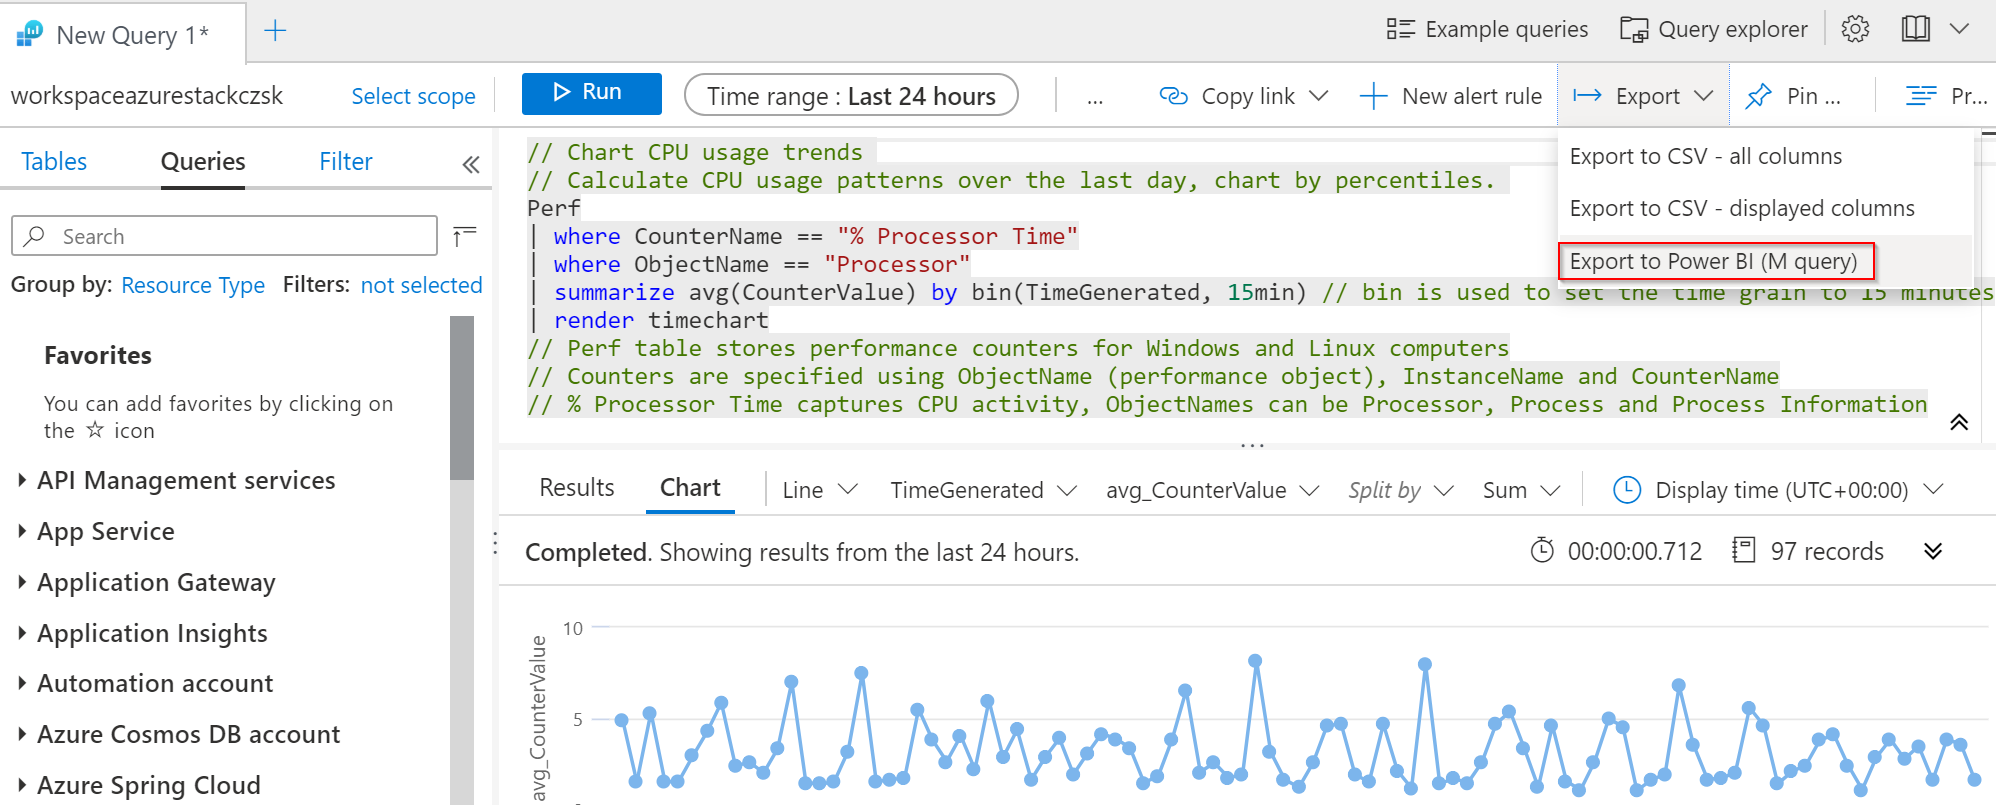The width and height of the screenshot is (1996, 805).
Task: Open the Line chart type dropdown
Action: pos(819,490)
